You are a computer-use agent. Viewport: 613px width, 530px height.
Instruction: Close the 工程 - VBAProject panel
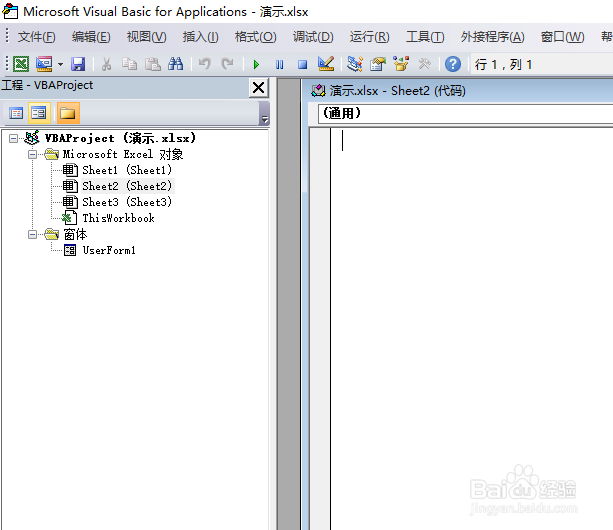point(258,88)
